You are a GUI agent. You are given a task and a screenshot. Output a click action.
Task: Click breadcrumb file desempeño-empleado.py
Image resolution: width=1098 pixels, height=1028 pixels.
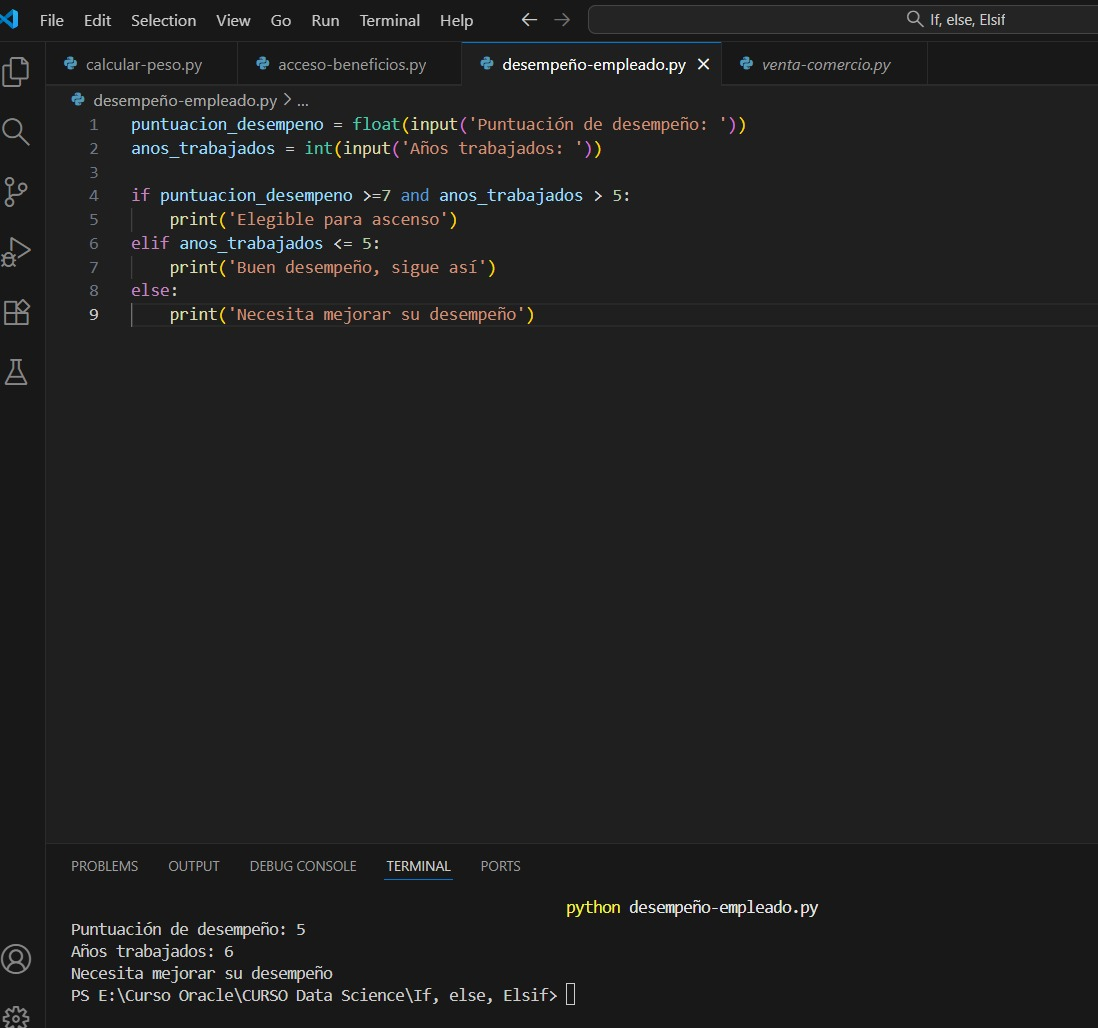pos(184,100)
